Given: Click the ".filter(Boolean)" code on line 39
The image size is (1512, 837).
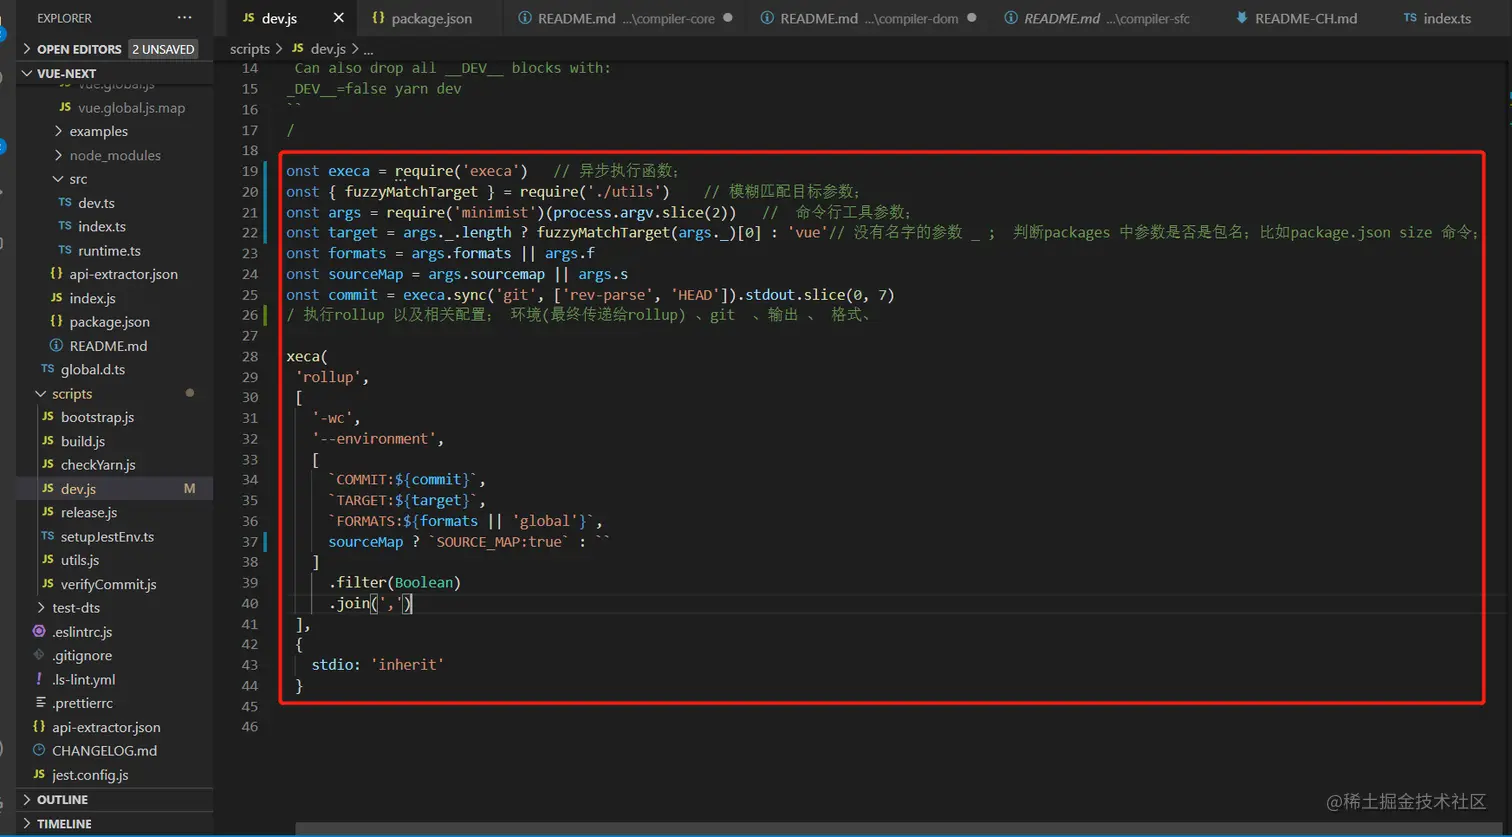Looking at the screenshot, I should (x=394, y=583).
